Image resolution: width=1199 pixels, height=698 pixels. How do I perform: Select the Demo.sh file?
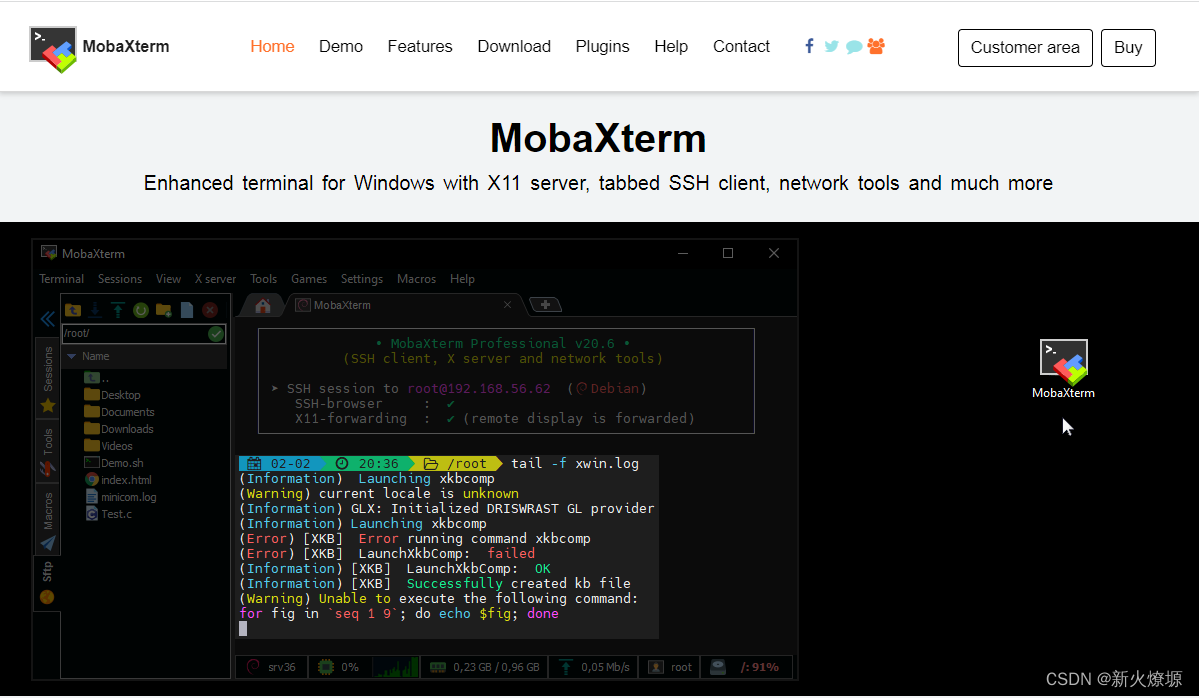click(x=114, y=463)
